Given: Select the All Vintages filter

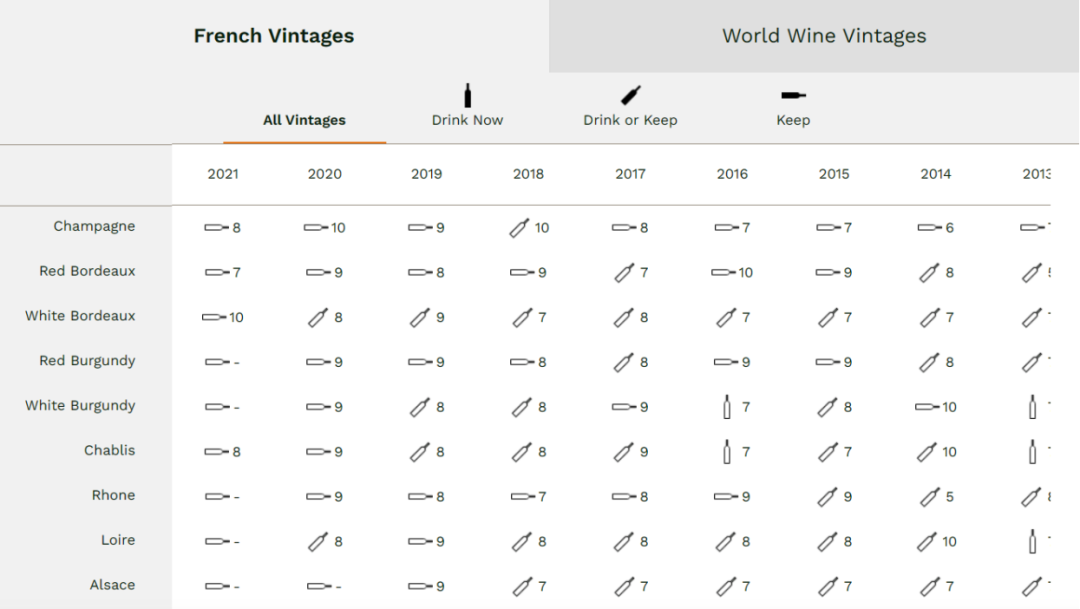Looking at the screenshot, I should (304, 120).
